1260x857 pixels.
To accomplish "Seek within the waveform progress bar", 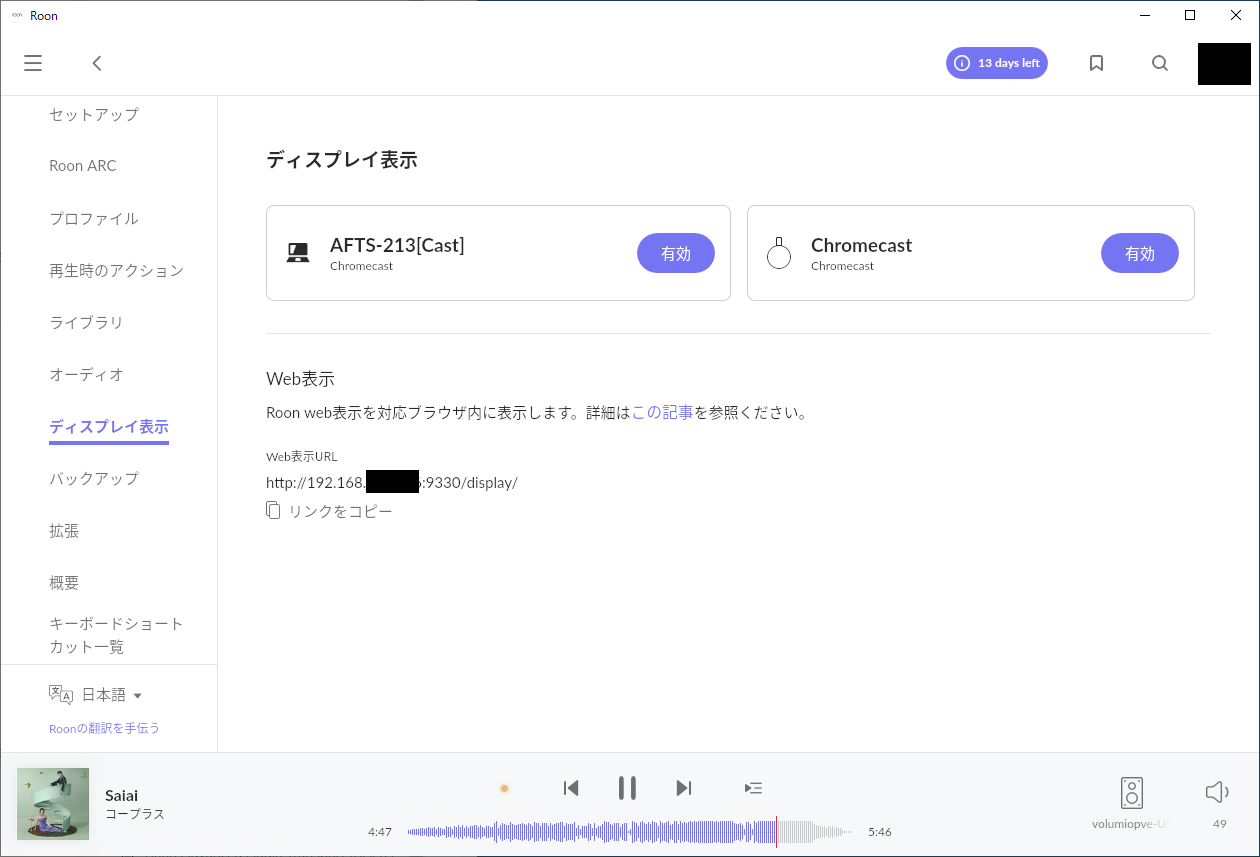I will tap(629, 831).
